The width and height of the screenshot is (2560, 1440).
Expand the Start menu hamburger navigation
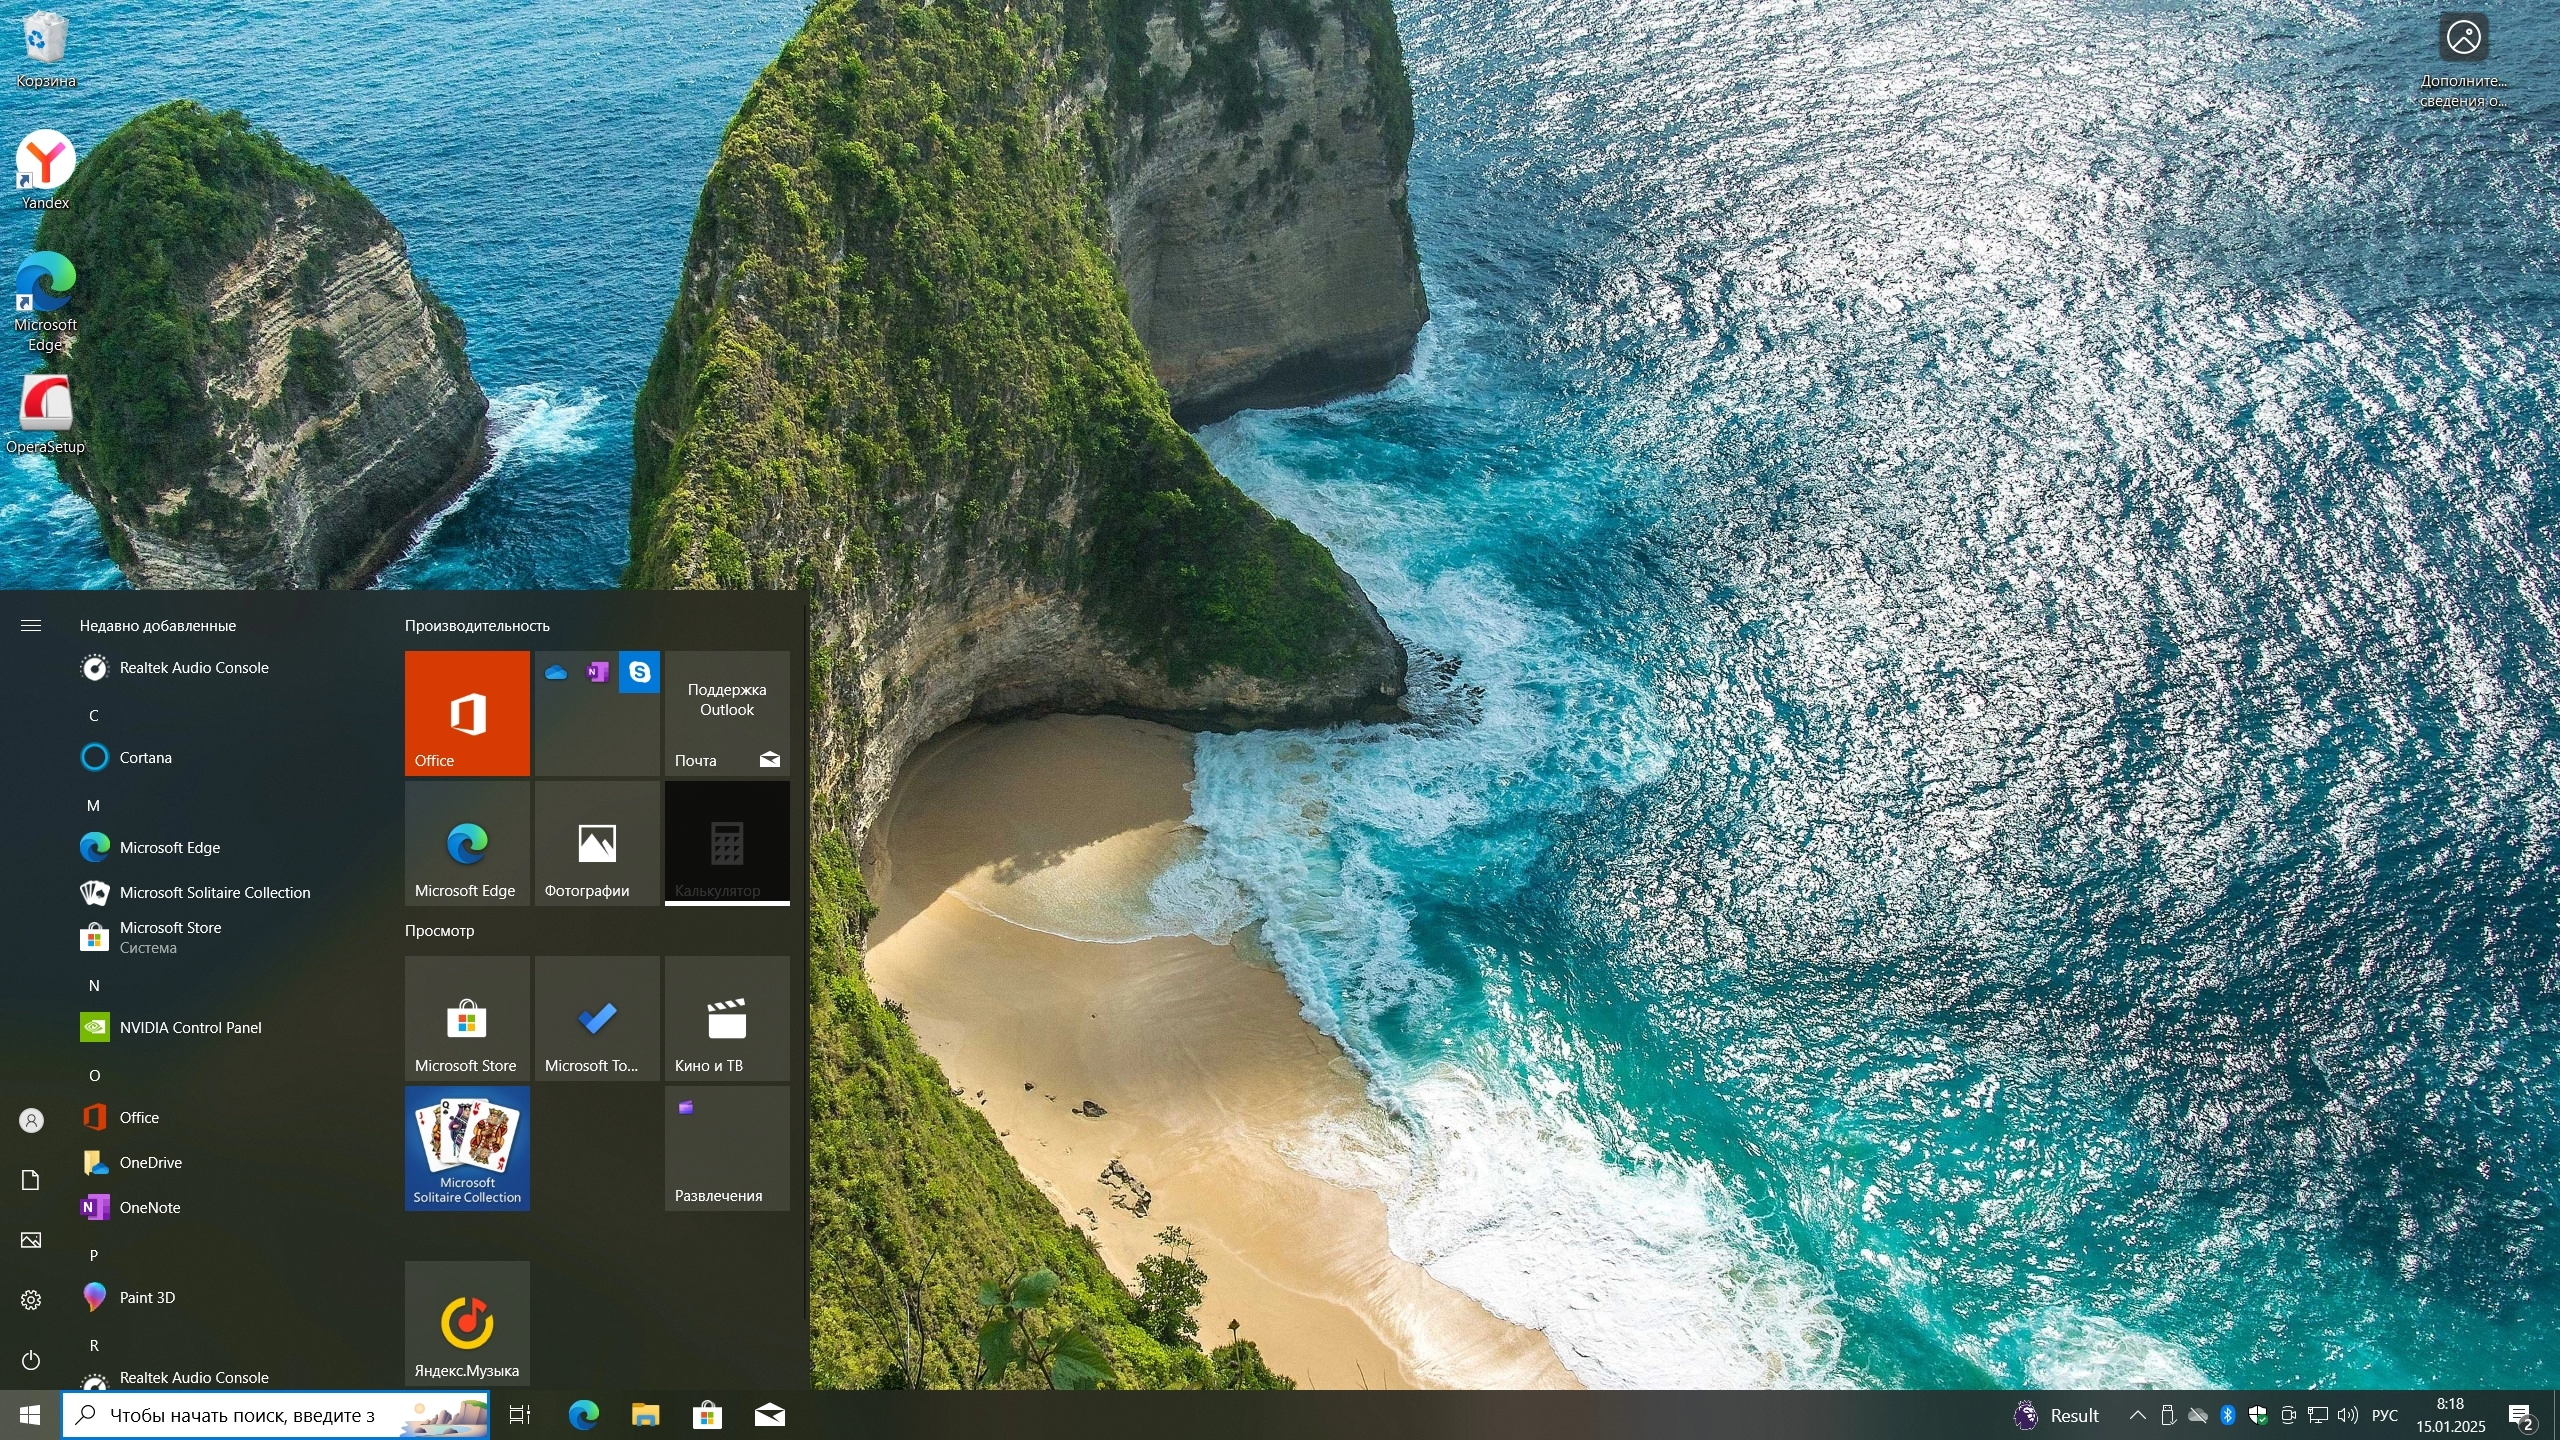31,625
